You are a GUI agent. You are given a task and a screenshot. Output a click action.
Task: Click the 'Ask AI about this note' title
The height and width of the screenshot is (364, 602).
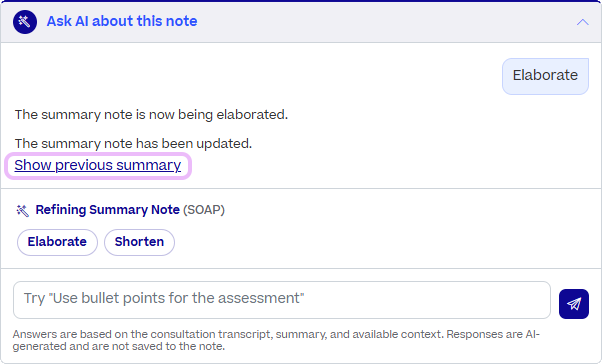click(x=122, y=21)
